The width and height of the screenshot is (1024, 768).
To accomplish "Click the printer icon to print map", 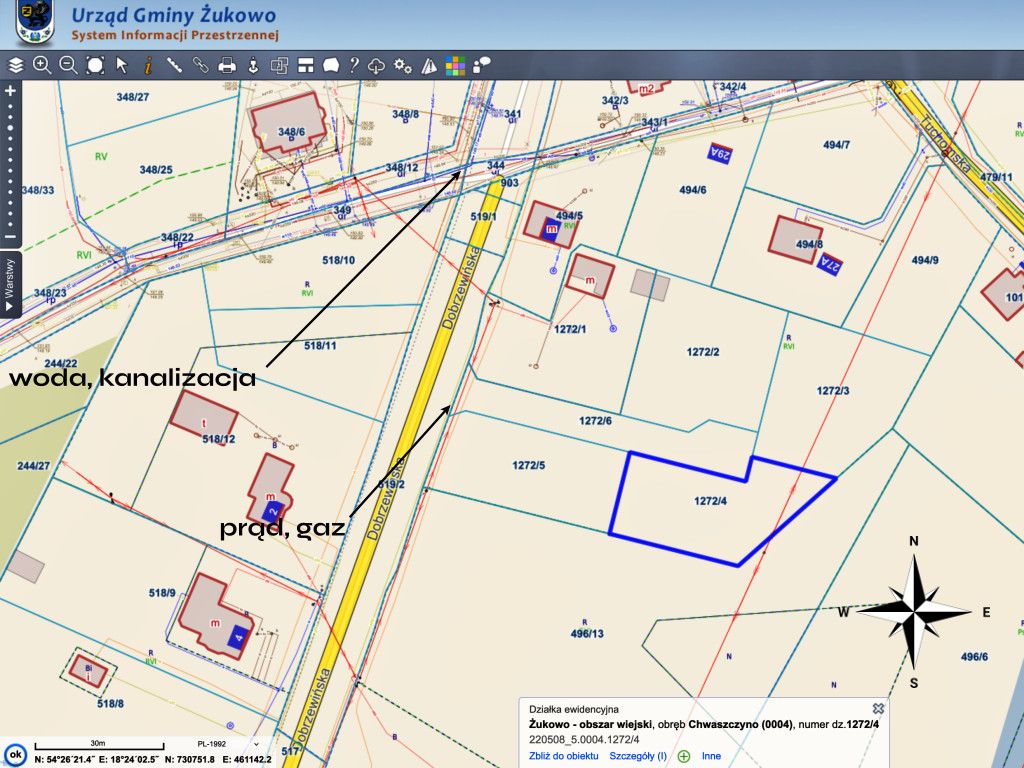I will (x=227, y=65).
